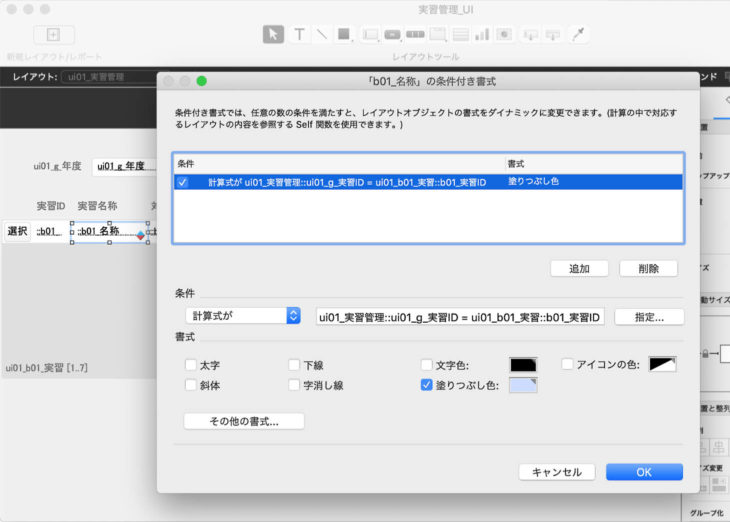Viewport: 730px width, 522px height.
Task: Pick the Line drawing tool
Action: 321,35
